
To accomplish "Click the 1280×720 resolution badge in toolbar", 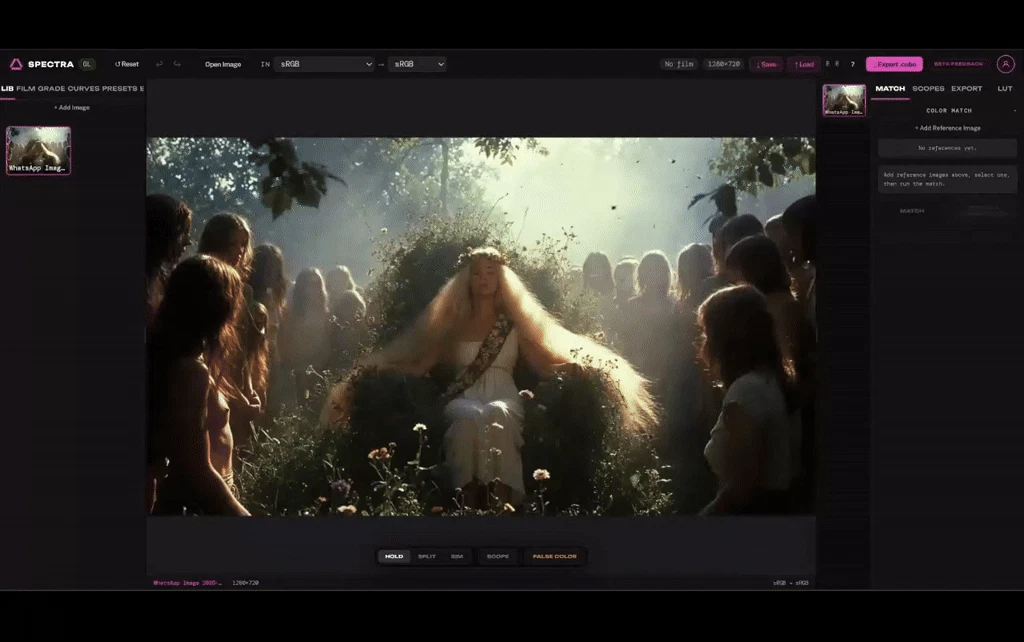I will coord(724,64).
